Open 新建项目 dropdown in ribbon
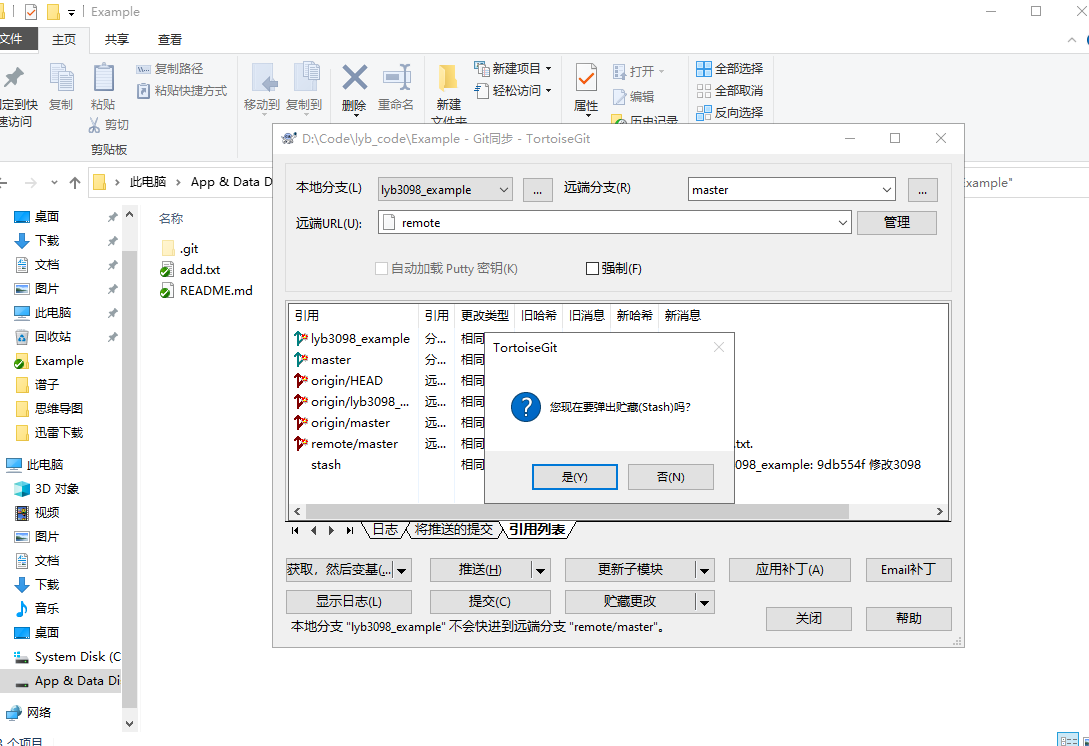The image size is (1089, 746). tap(513, 69)
